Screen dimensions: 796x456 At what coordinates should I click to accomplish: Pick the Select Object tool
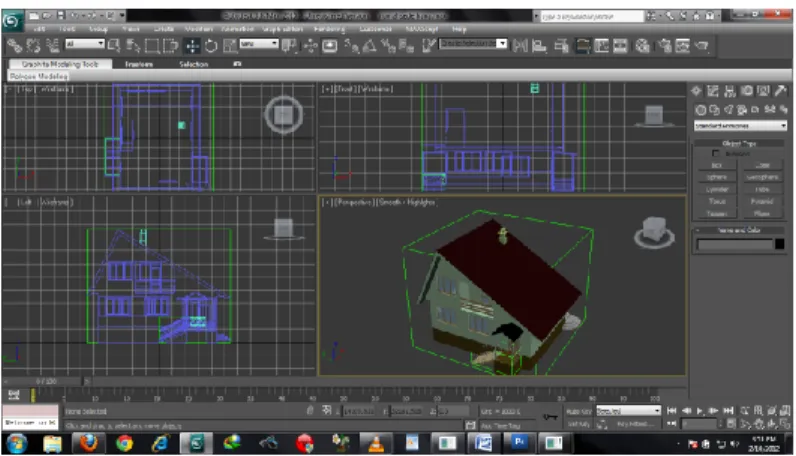(x=114, y=46)
